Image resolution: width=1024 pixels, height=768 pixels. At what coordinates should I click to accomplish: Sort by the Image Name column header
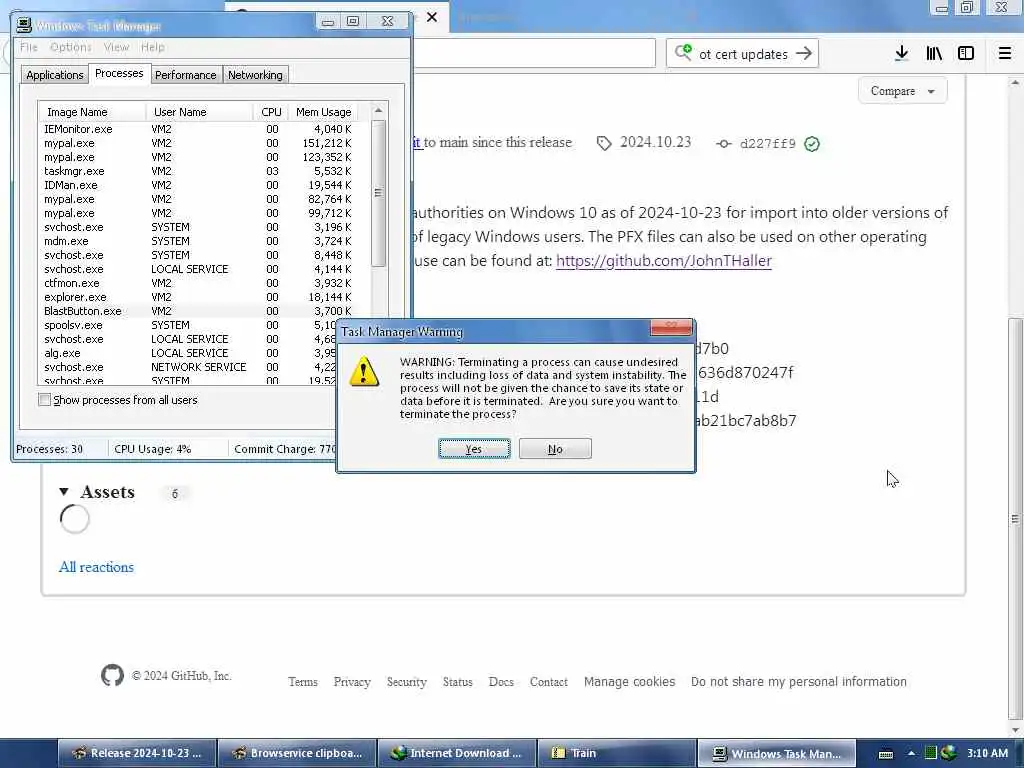(92, 112)
